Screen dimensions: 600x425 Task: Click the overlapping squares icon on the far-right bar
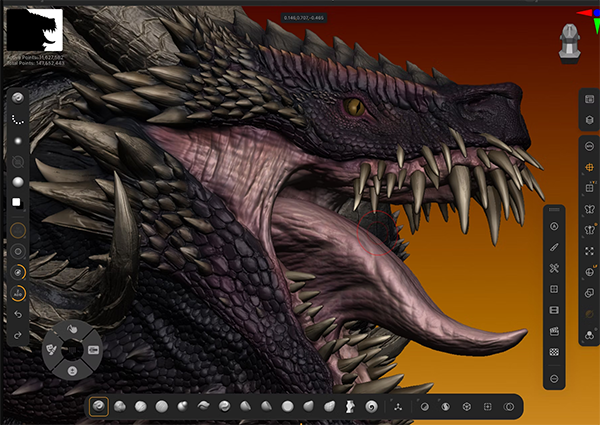pos(589,293)
